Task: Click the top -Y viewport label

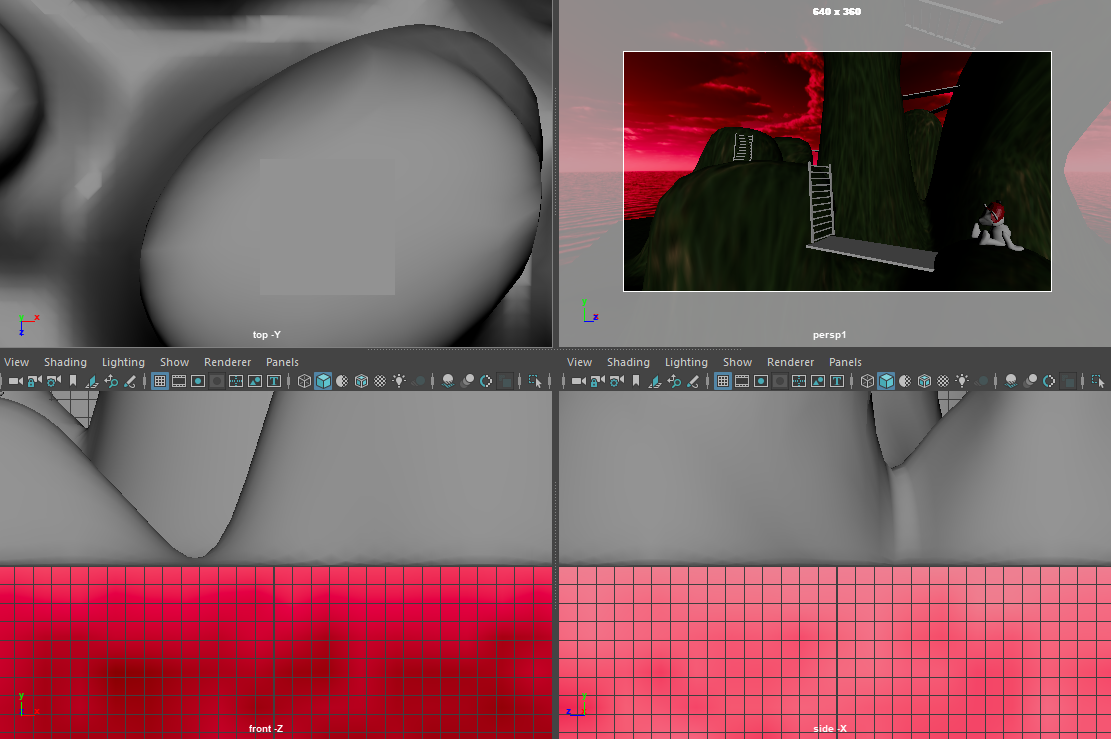Action: click(x=266, y=334)
